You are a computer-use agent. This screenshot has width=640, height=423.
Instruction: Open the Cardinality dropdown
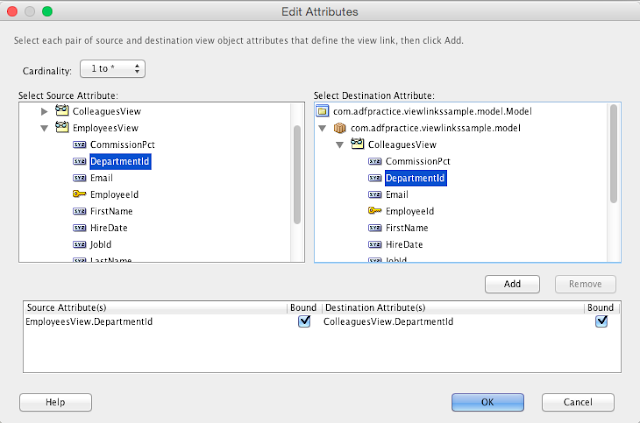118,69
